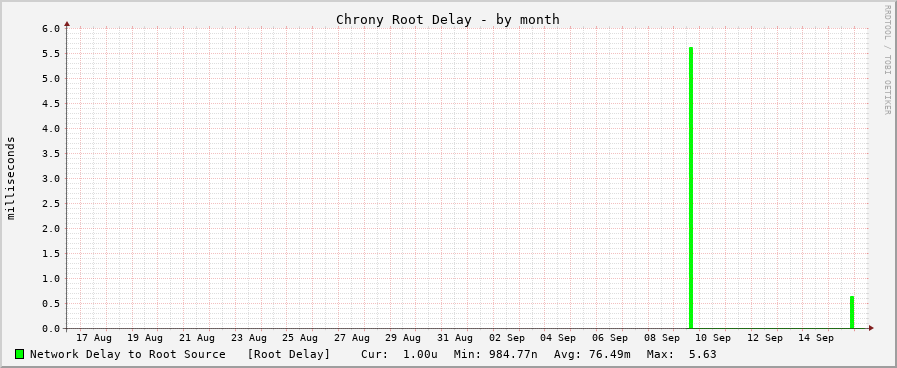897x368 pixels.
Task: Click the '4.5' y-axis value
Action: tap(51, 104)
